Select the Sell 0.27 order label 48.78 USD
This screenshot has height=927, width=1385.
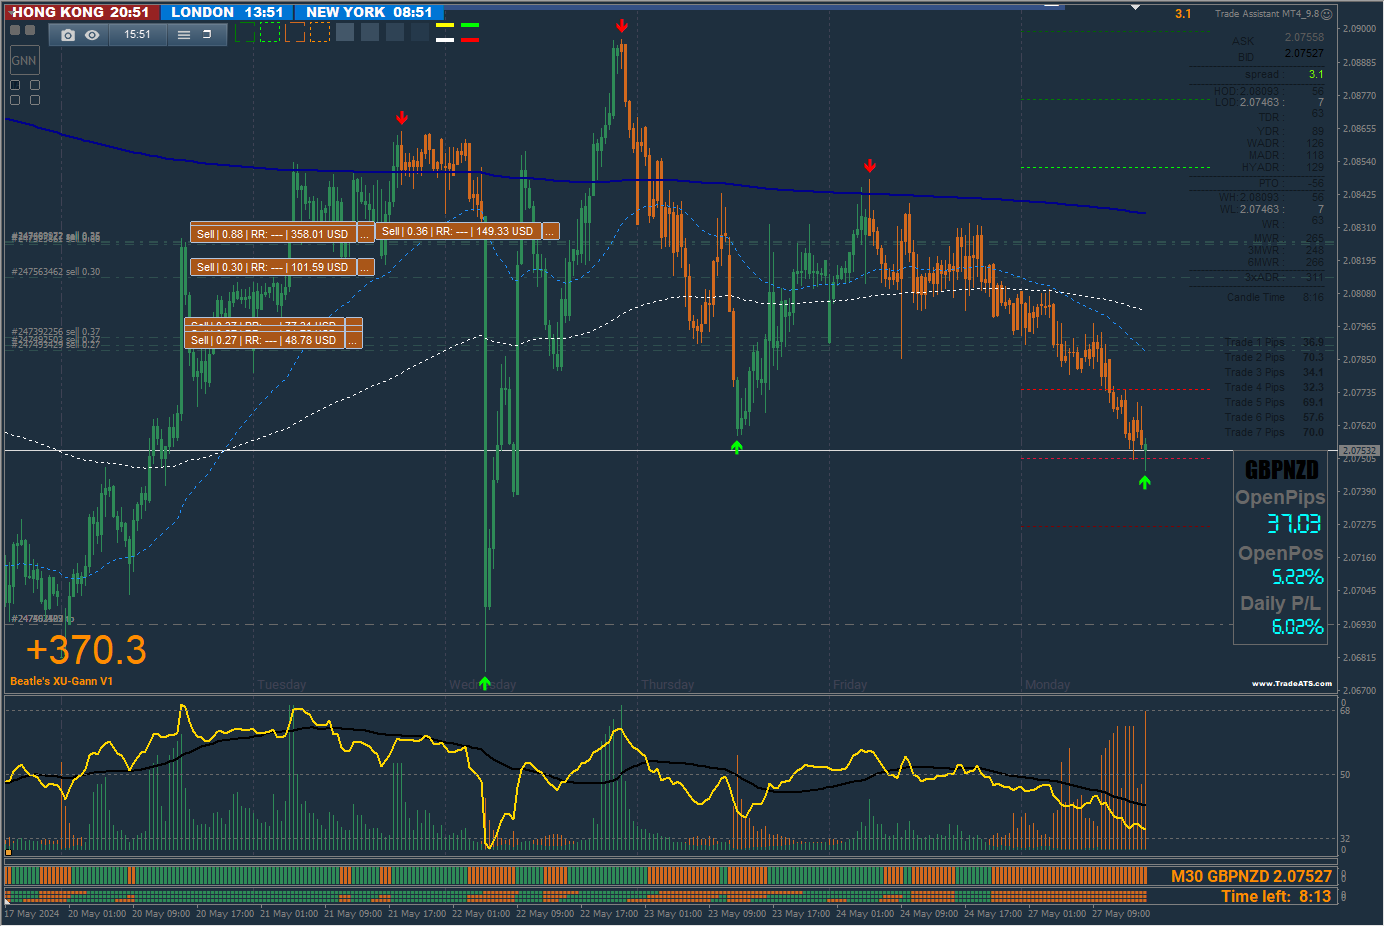pos(265,340)
